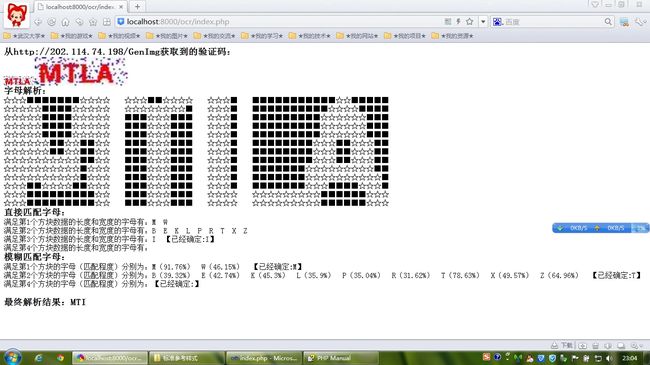Image resolution: width=650 pixels, height=365 pixels.
Task: Select the localhost:8000/ocr/index browser tab
Action: 80,7
